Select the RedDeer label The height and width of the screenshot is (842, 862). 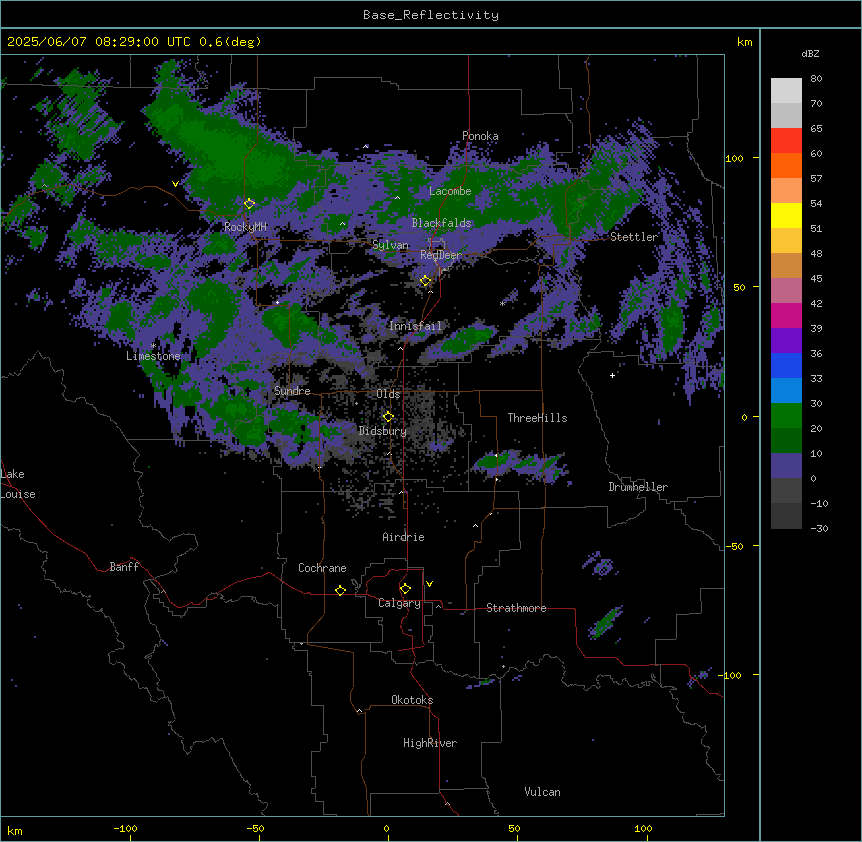coord(441,255)
